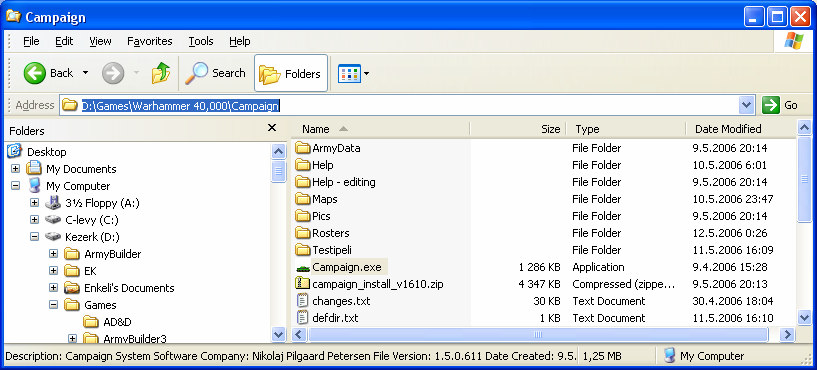Select the C-levy (C:) drive icon

[53, 219]
